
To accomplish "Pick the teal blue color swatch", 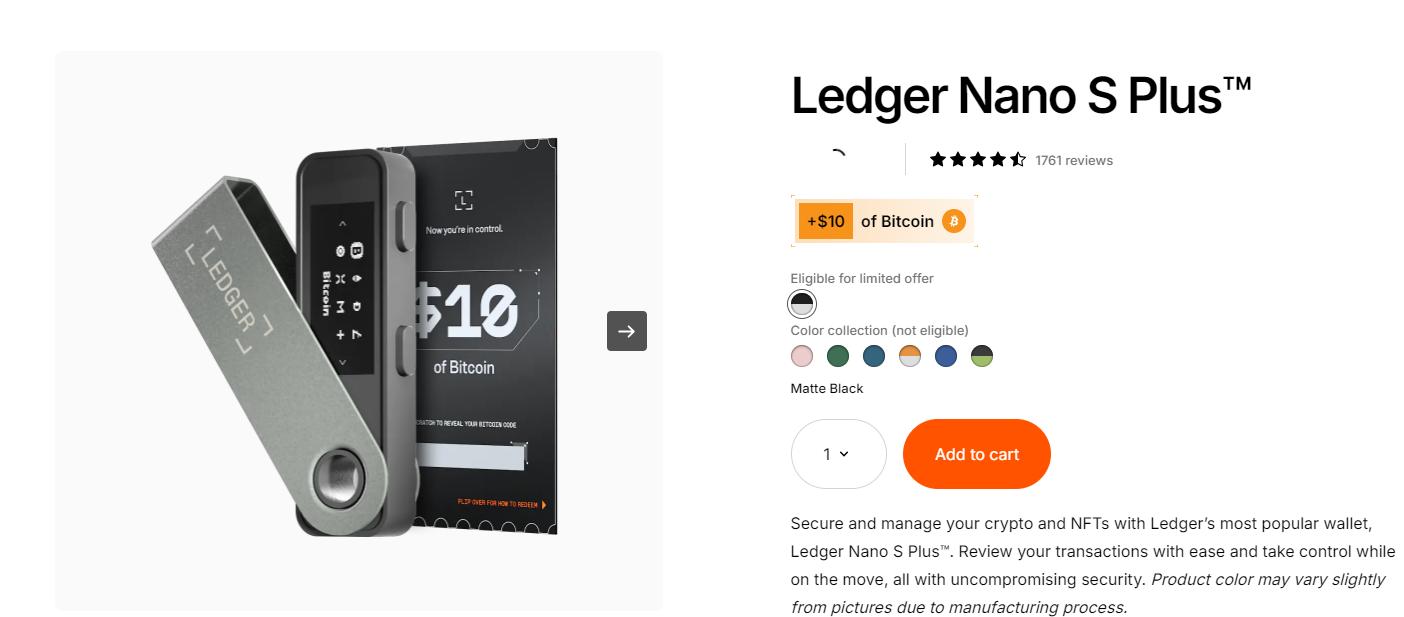I will 874,356.
